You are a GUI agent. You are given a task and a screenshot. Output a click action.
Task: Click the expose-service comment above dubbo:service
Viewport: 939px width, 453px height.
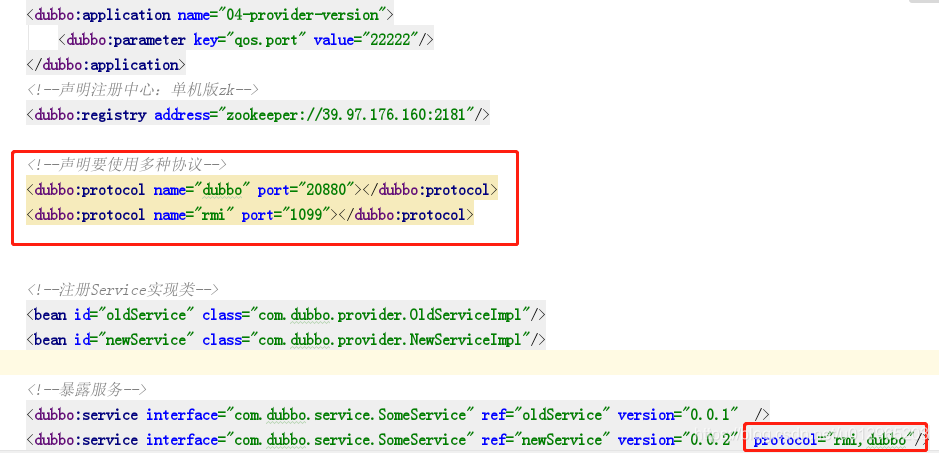pos(87,390)
